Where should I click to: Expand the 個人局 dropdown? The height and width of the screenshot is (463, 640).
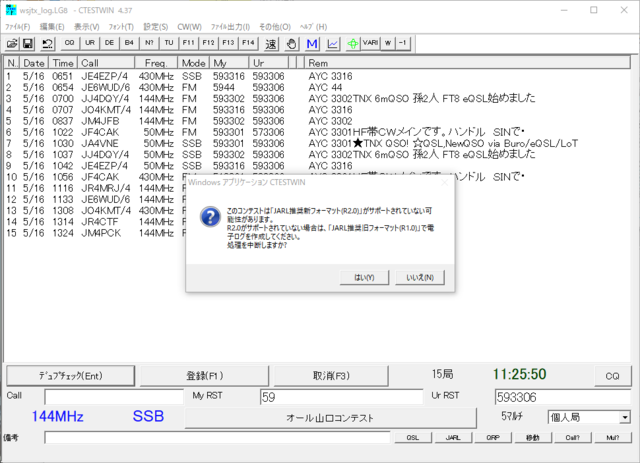[624, 417]
